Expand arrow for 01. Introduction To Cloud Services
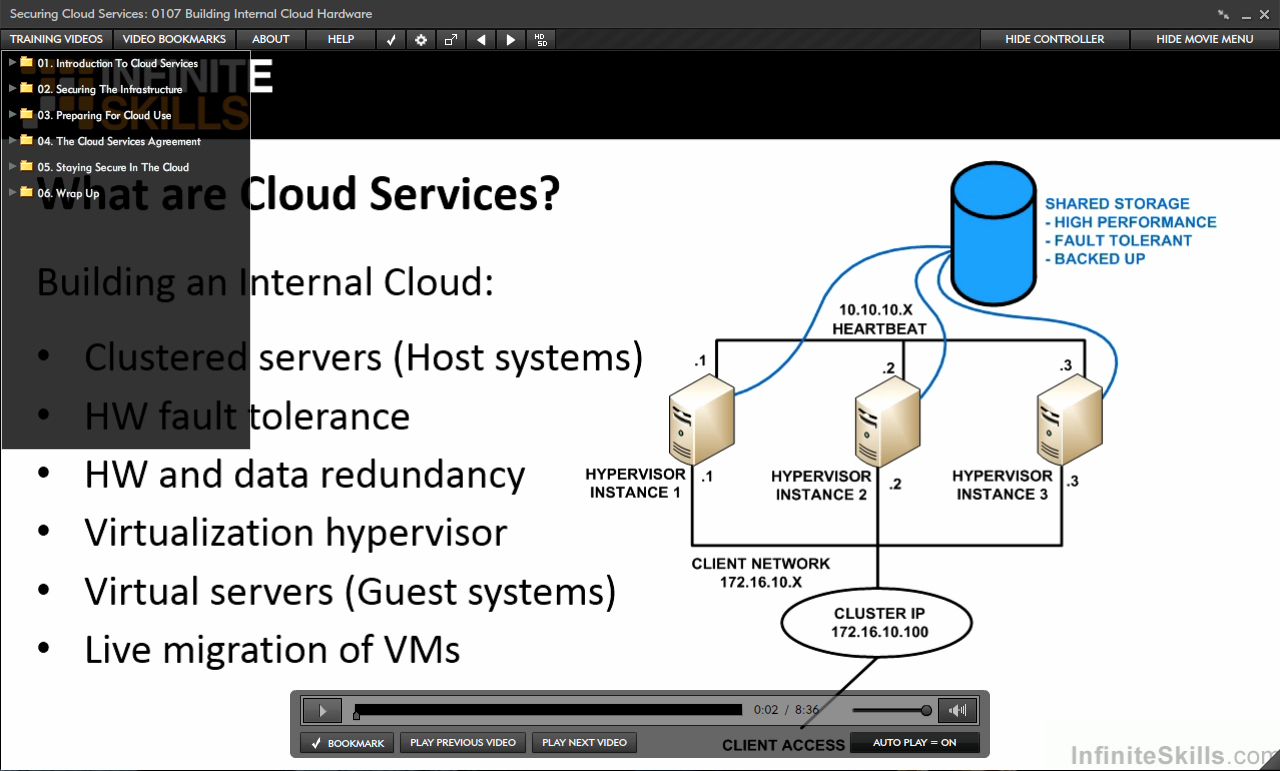Image resolution: width=1280 pixels, height=771 pixels. point(12,62)
